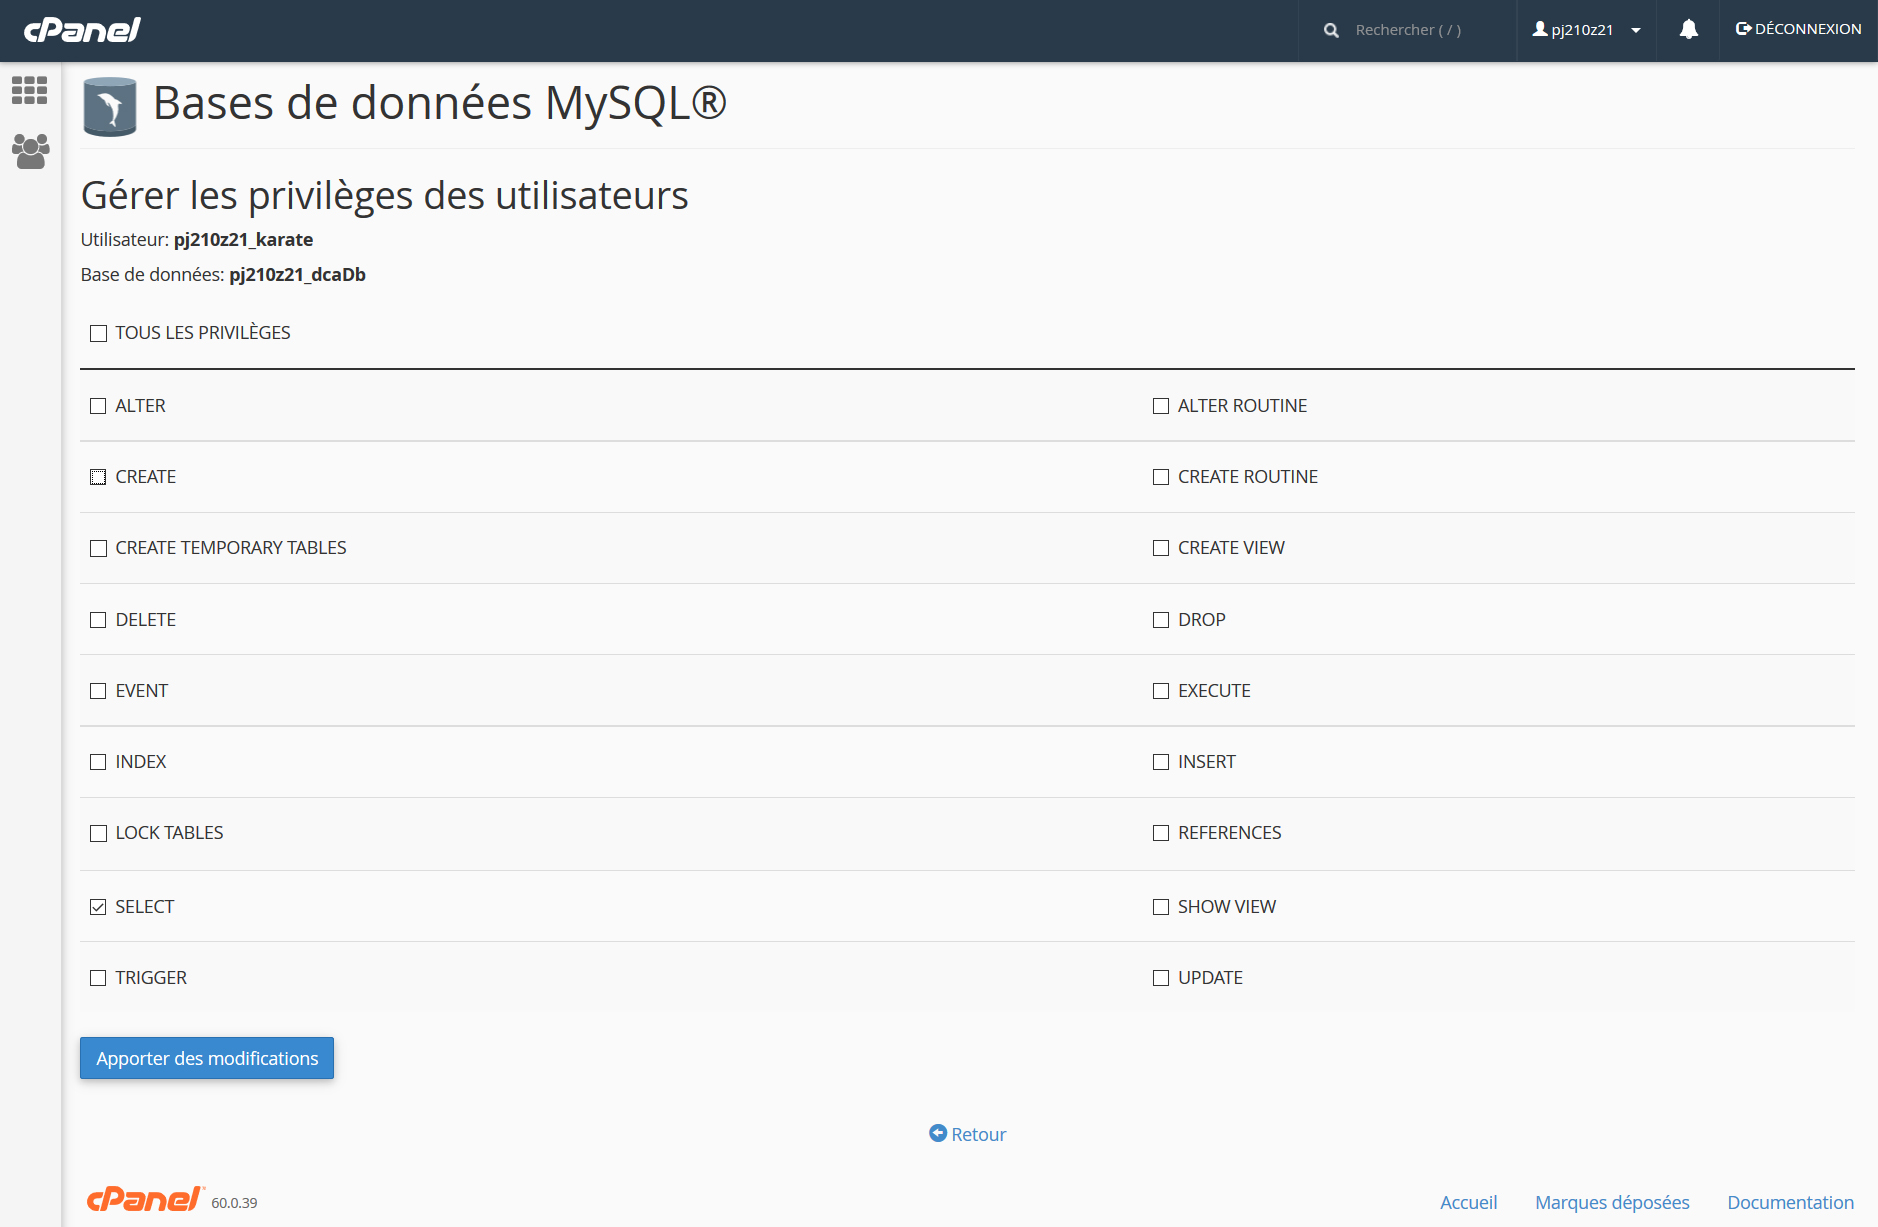Check the REFERENCES privilege checkbox
The width and height of the screenshot is (1878, 1227).
click(x=1161, y=833)
